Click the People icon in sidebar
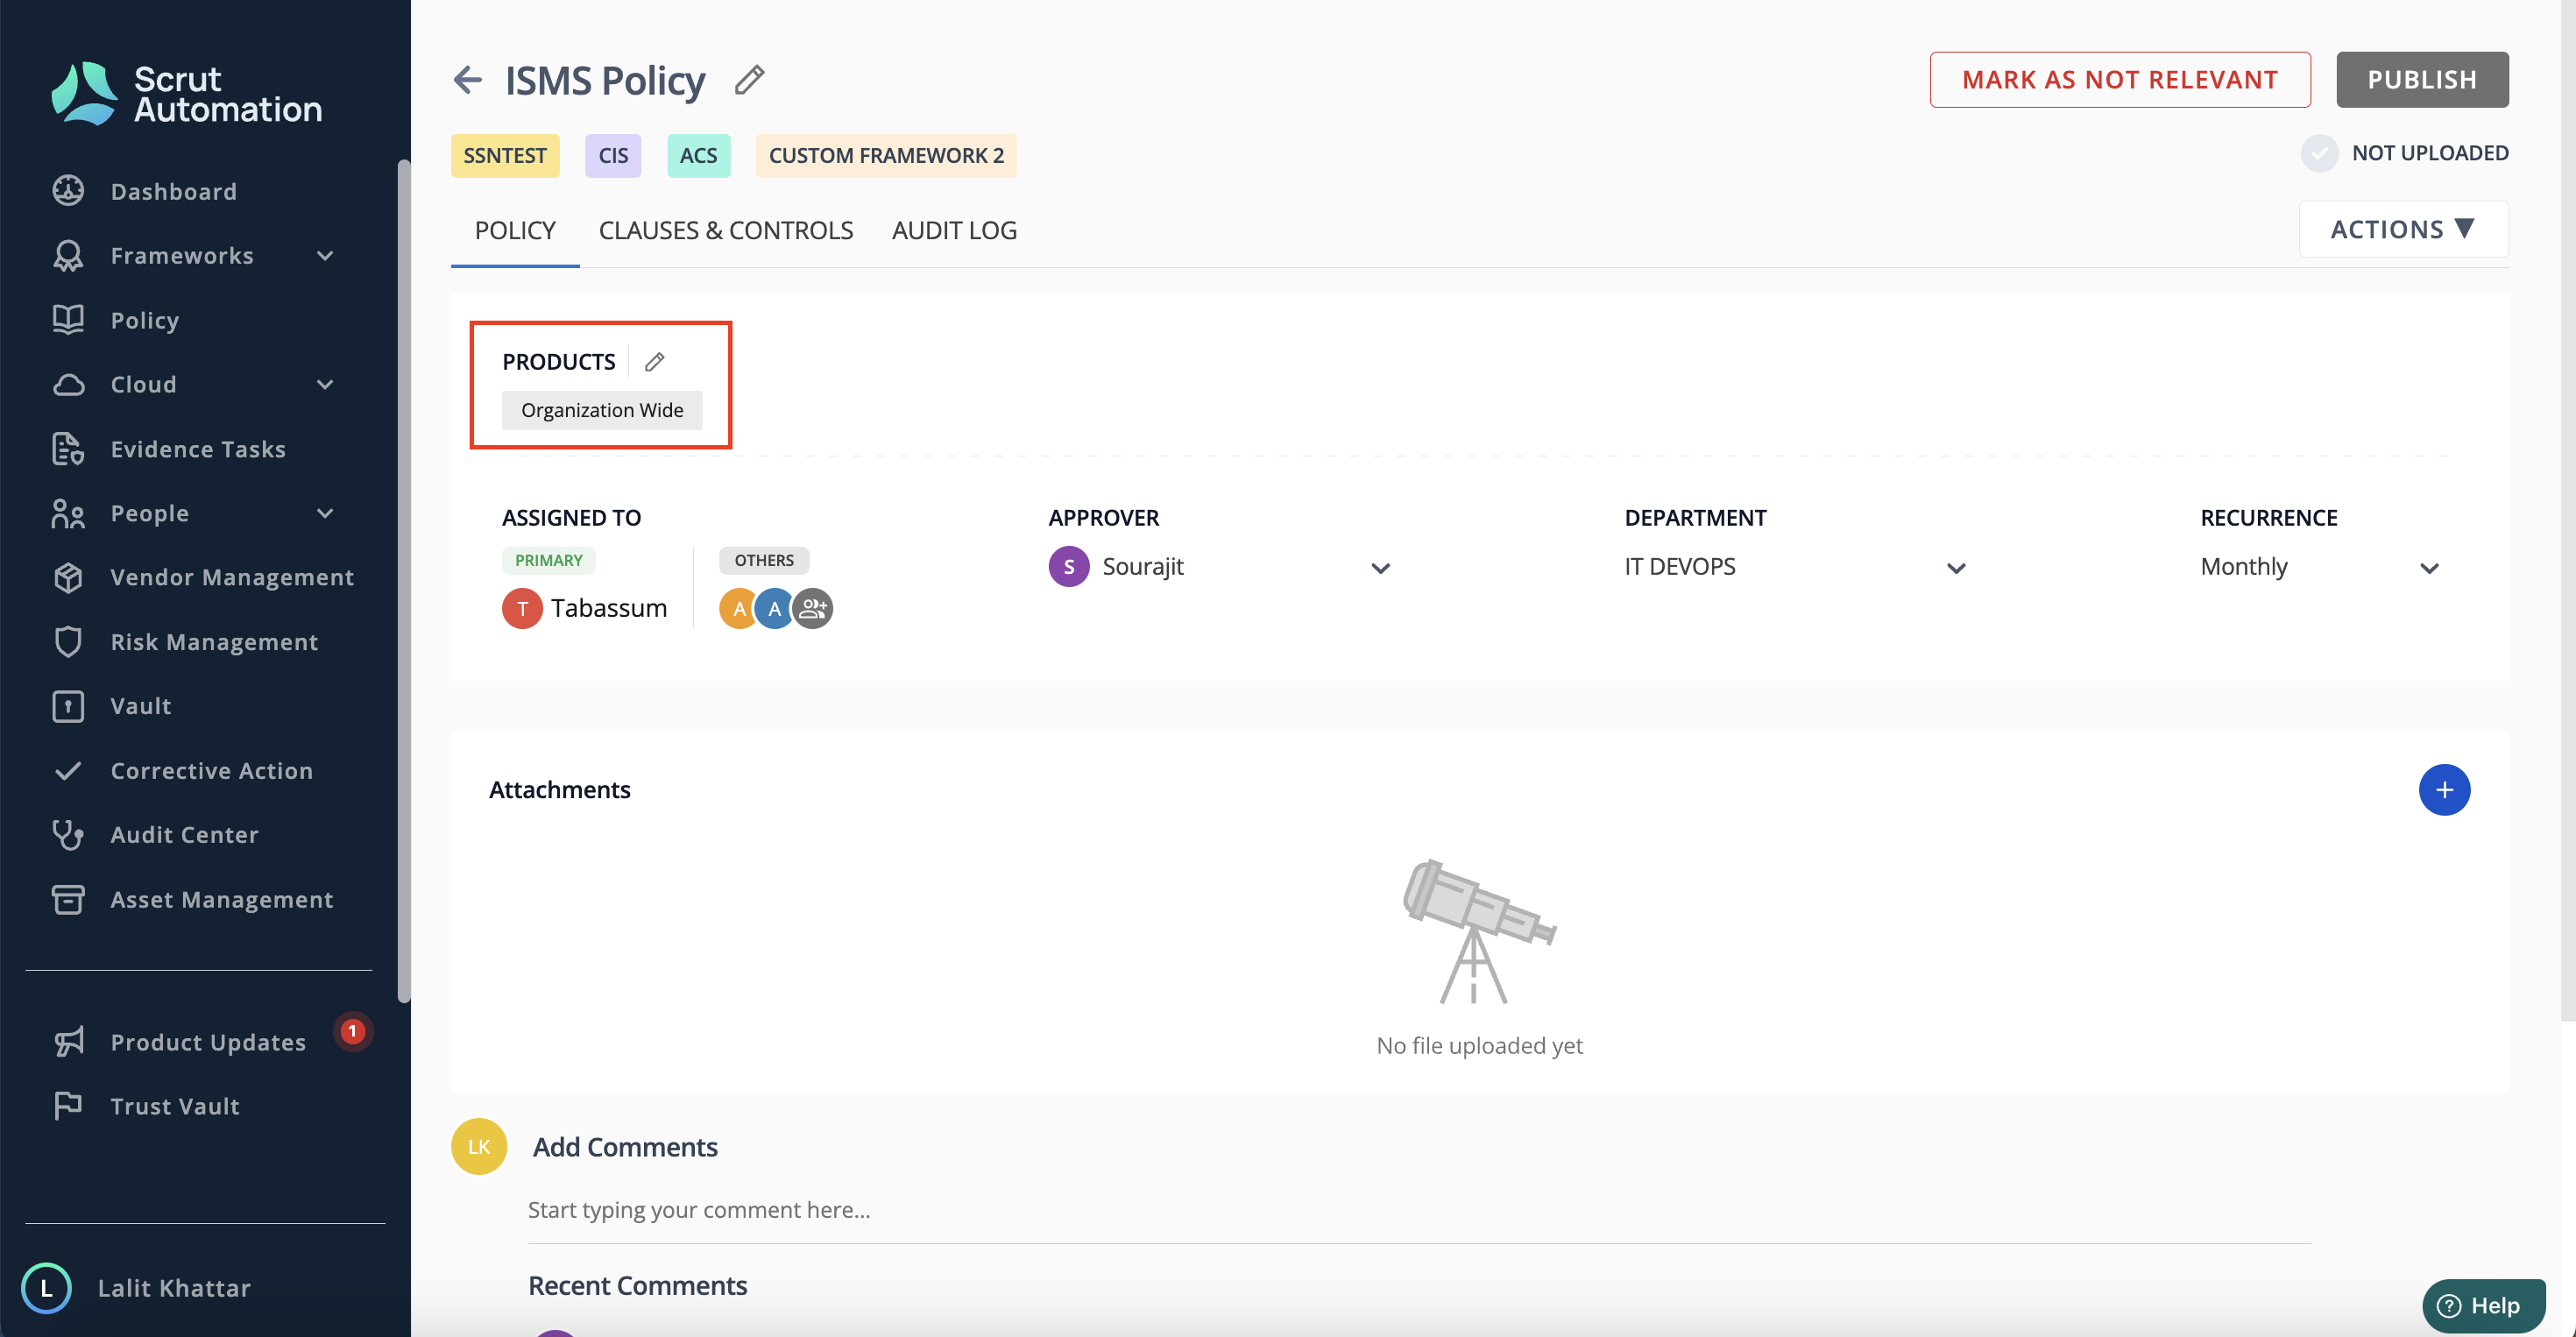2576x1337 pixels. pyautogui.click(x=68, y=513)
